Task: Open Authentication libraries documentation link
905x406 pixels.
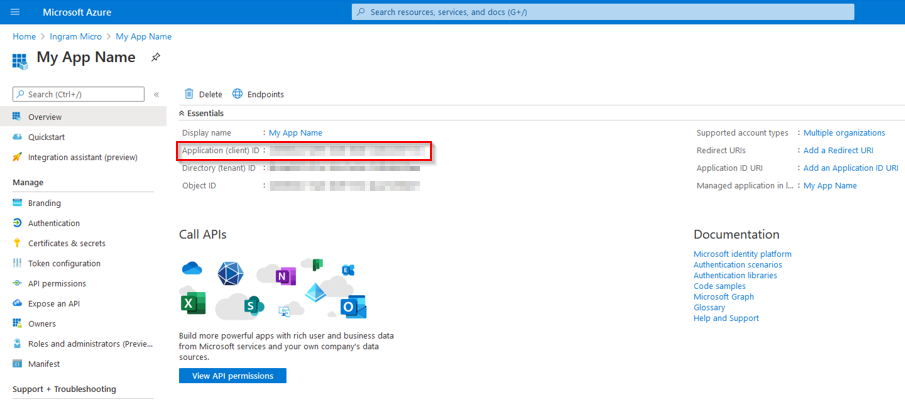Action: pyautogui.click(x=735, y=275)
